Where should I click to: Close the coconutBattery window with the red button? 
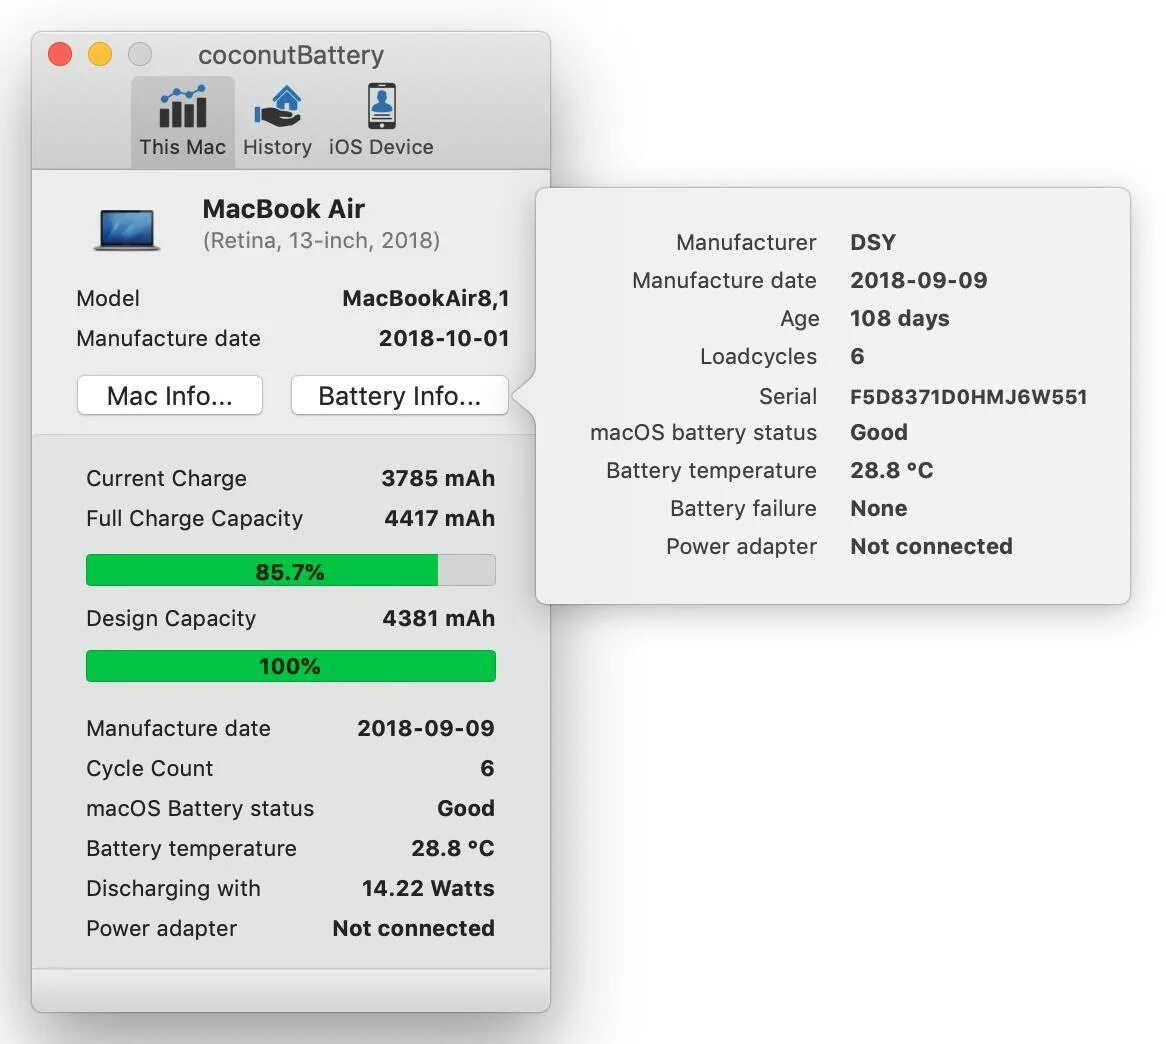(x=60, y=54)
